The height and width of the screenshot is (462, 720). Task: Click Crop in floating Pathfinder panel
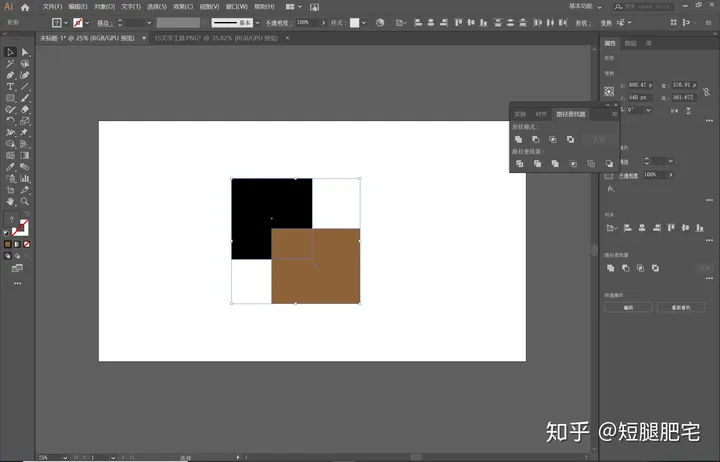[573, 164]
